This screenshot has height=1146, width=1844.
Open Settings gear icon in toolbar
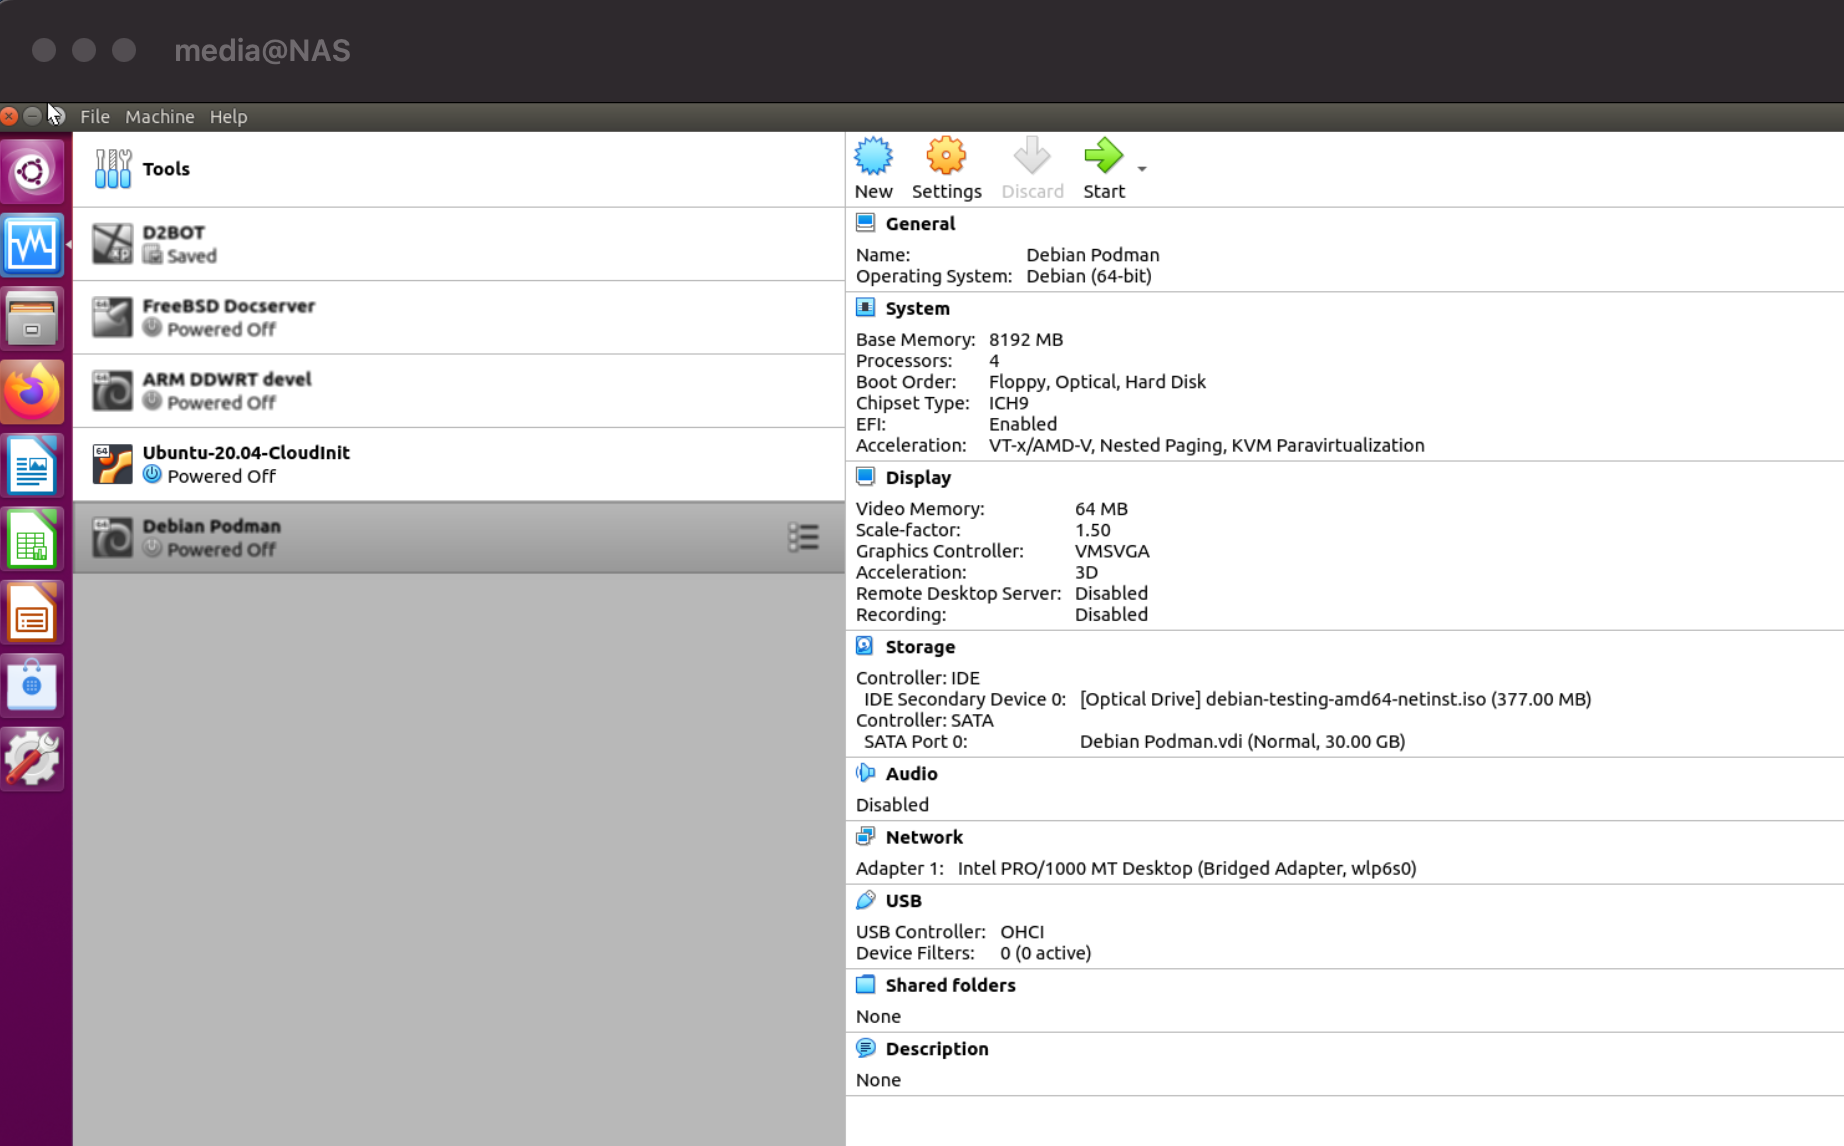[x=946, y=156]
